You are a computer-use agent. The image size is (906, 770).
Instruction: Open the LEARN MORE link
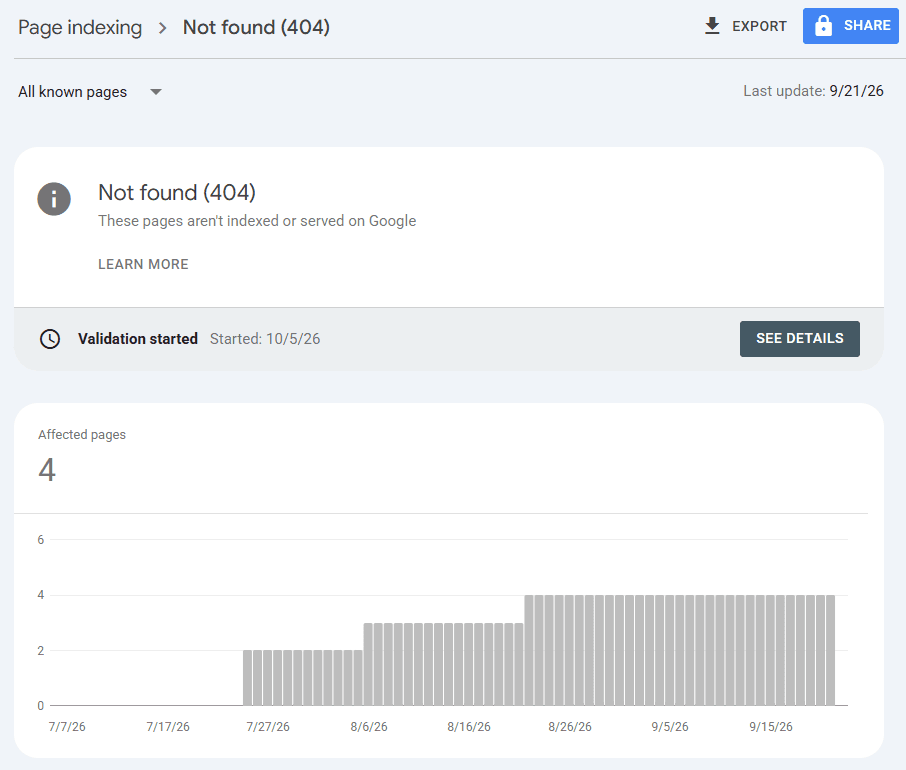coord(143,264)
